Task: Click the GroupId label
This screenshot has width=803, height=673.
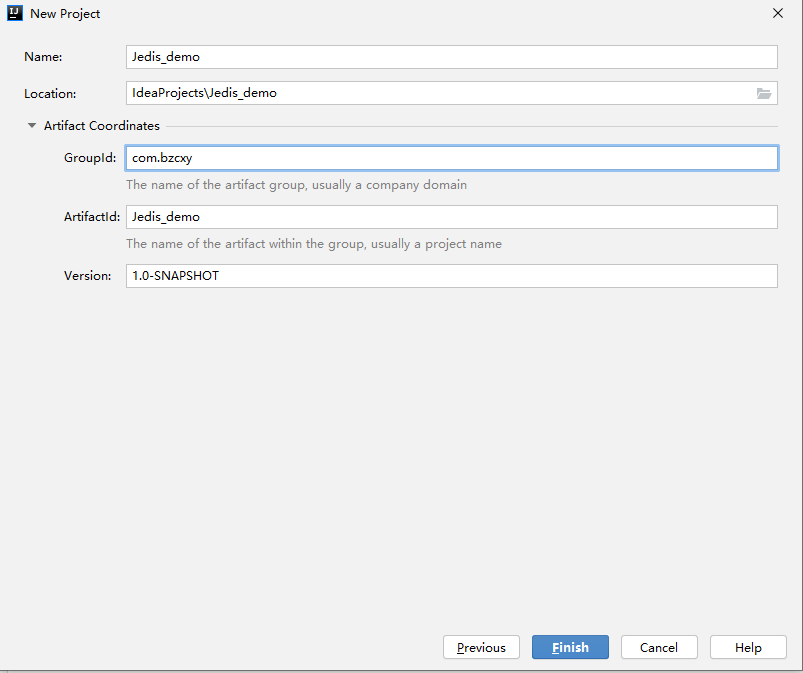Action: [x=90, y=158]
